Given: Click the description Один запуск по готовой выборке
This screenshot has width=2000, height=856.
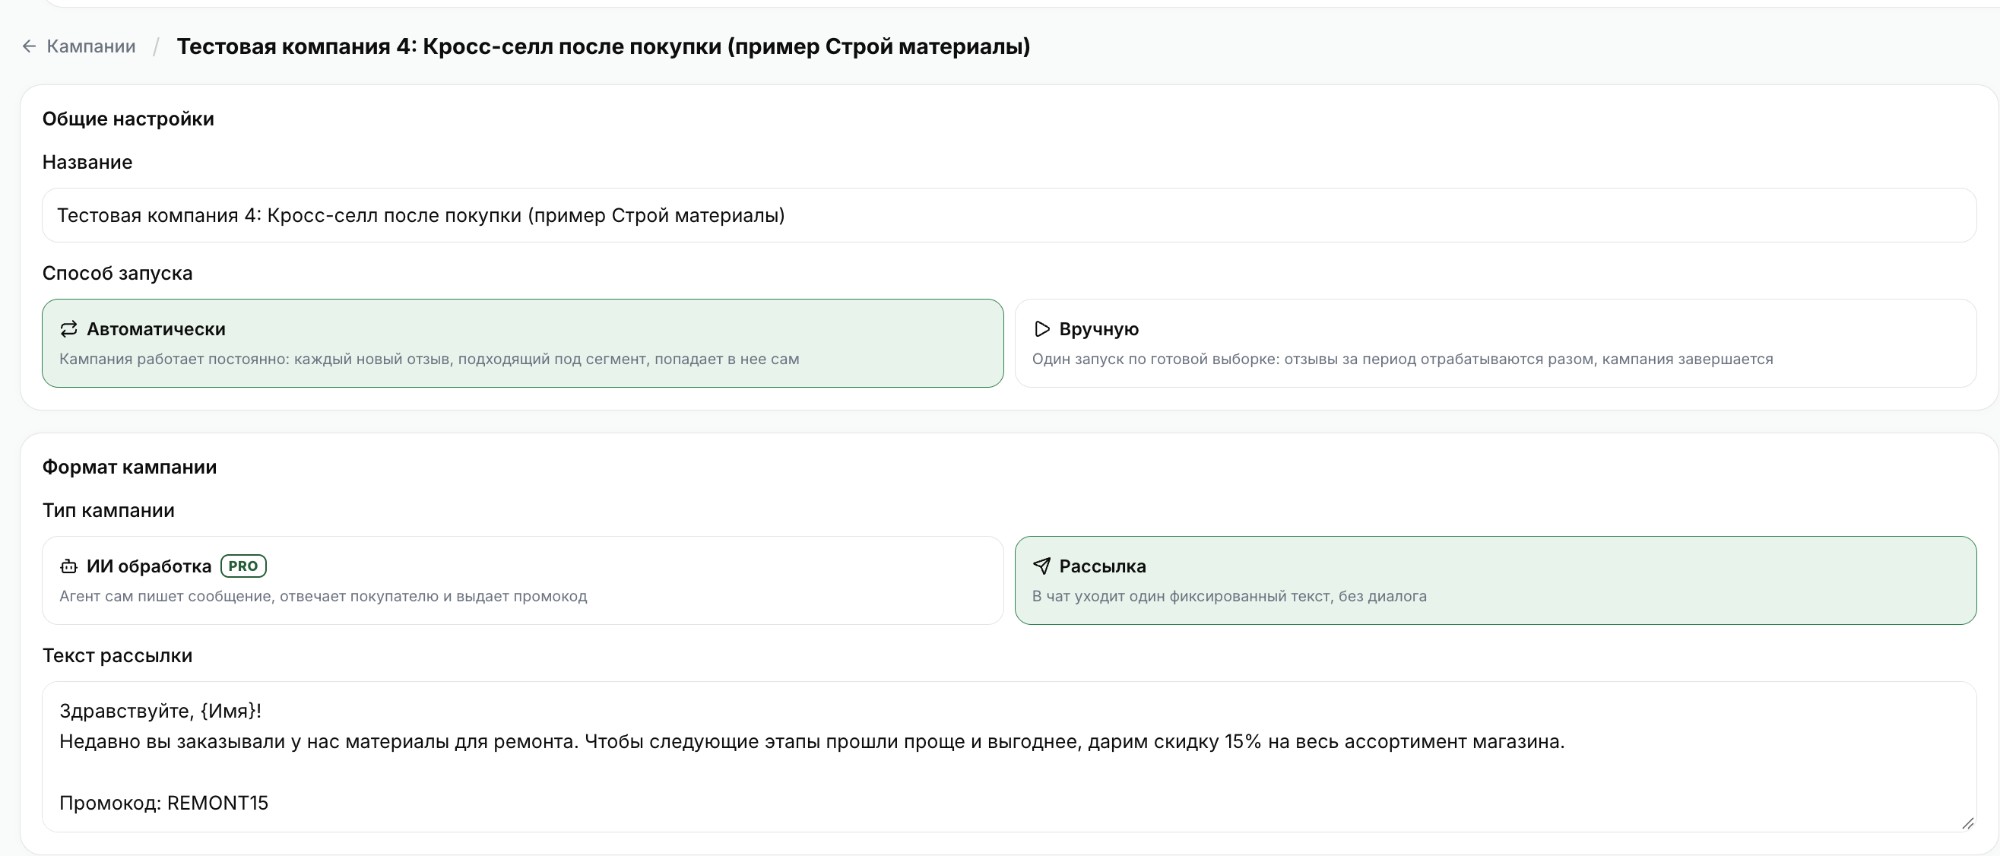Looking at the screenshot, I should click(1402, 359).
